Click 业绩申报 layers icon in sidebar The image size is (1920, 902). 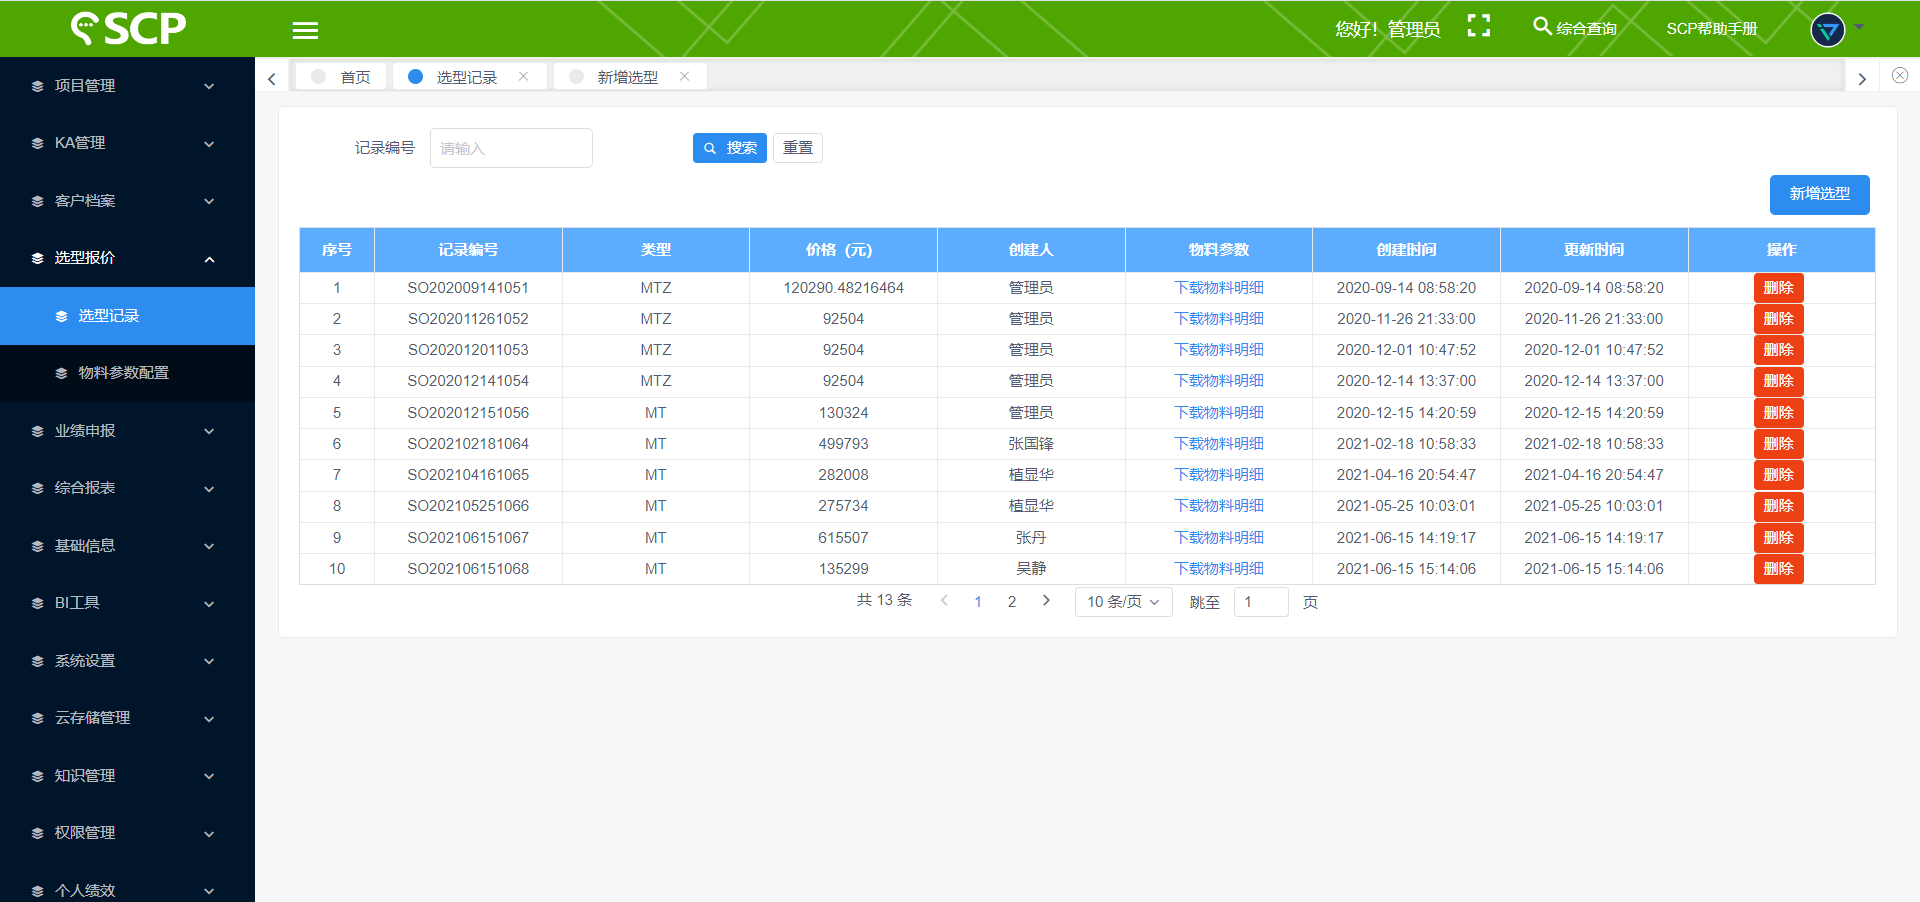(x=38, y=431)
